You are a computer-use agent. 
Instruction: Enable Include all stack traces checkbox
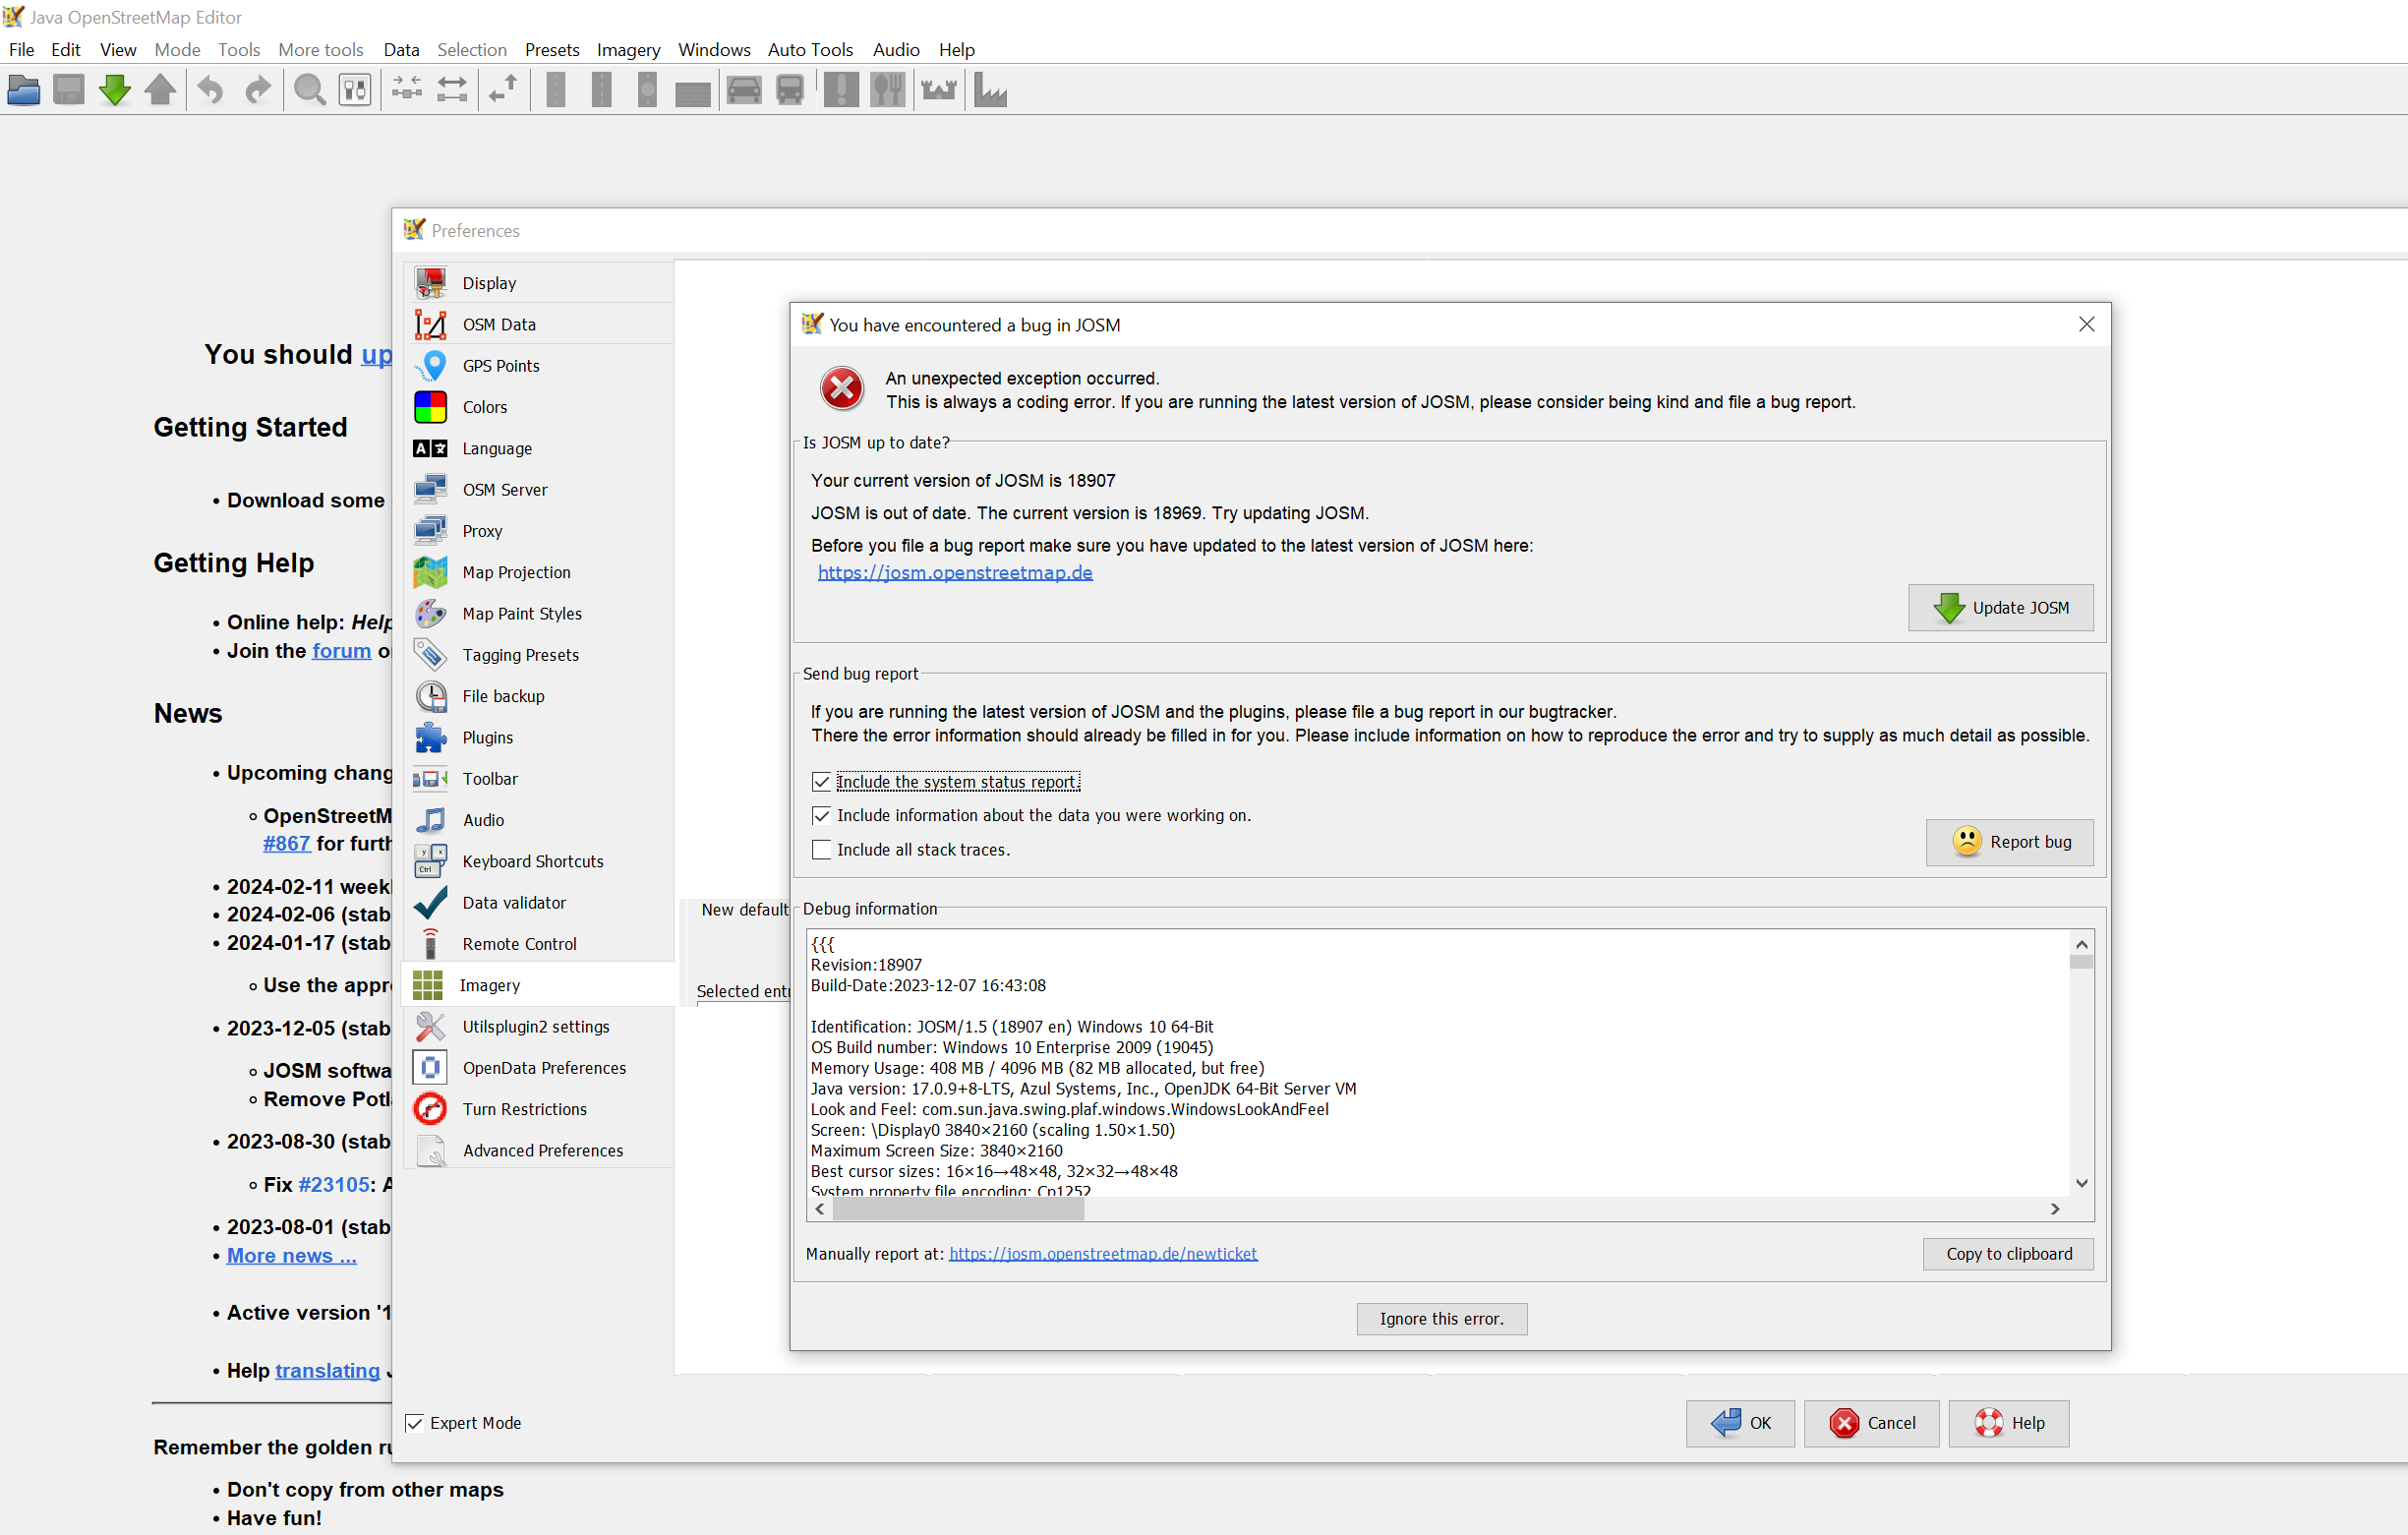[821, 849]
